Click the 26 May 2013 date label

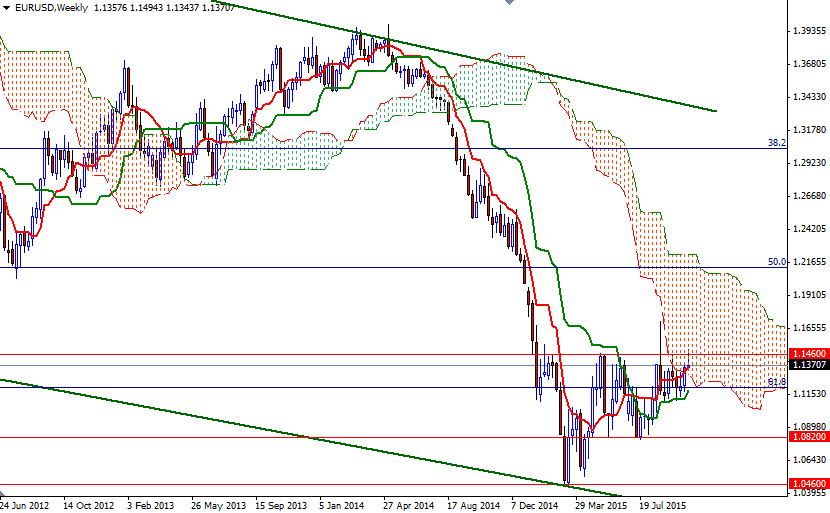[x=220, y=505]
